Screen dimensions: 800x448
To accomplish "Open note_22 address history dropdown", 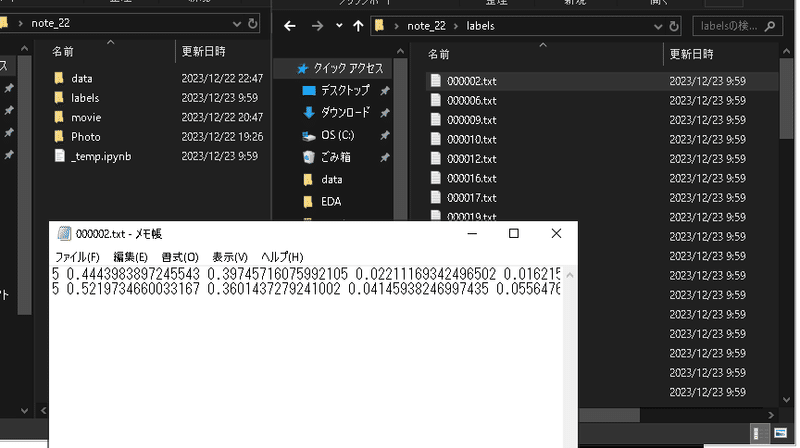I will (x=236, y=23).
